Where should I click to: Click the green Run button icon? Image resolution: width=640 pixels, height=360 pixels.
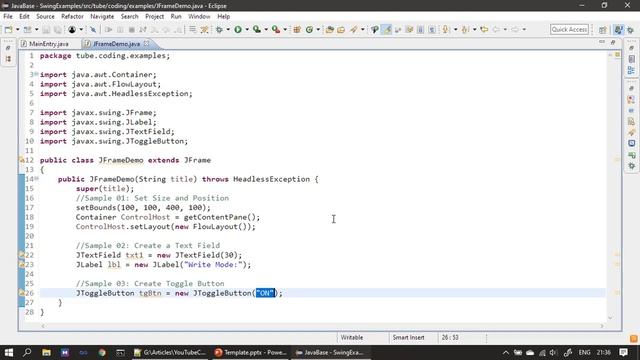tap(238, 29)
